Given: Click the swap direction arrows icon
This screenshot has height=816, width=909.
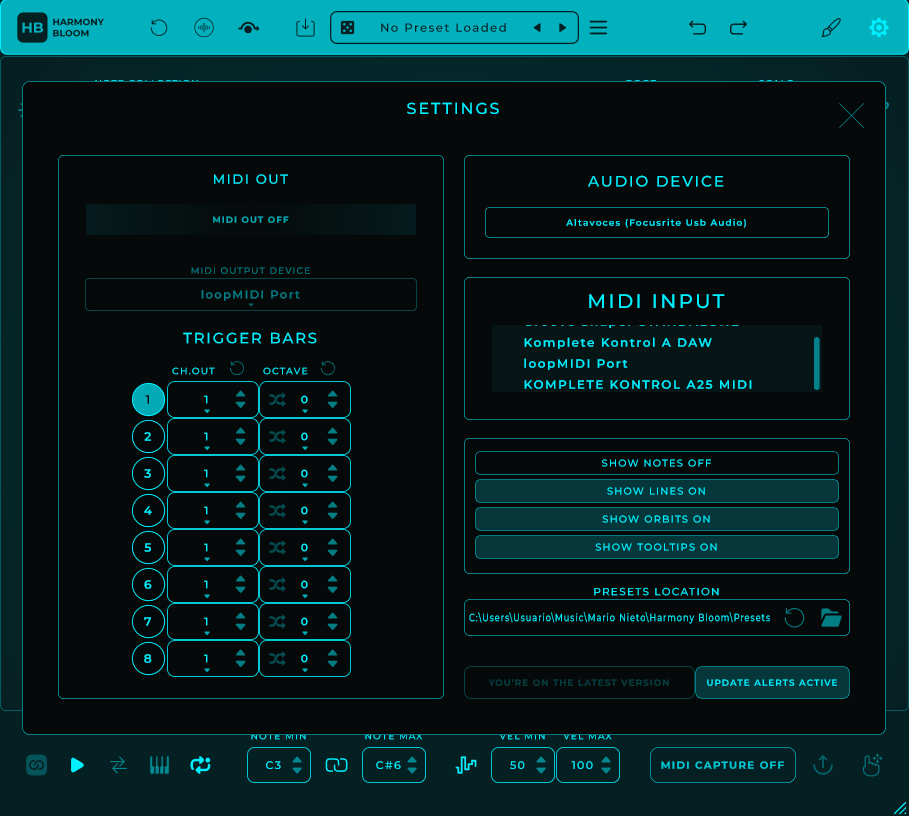Looking at the screenshot, I should pos(118,765).
